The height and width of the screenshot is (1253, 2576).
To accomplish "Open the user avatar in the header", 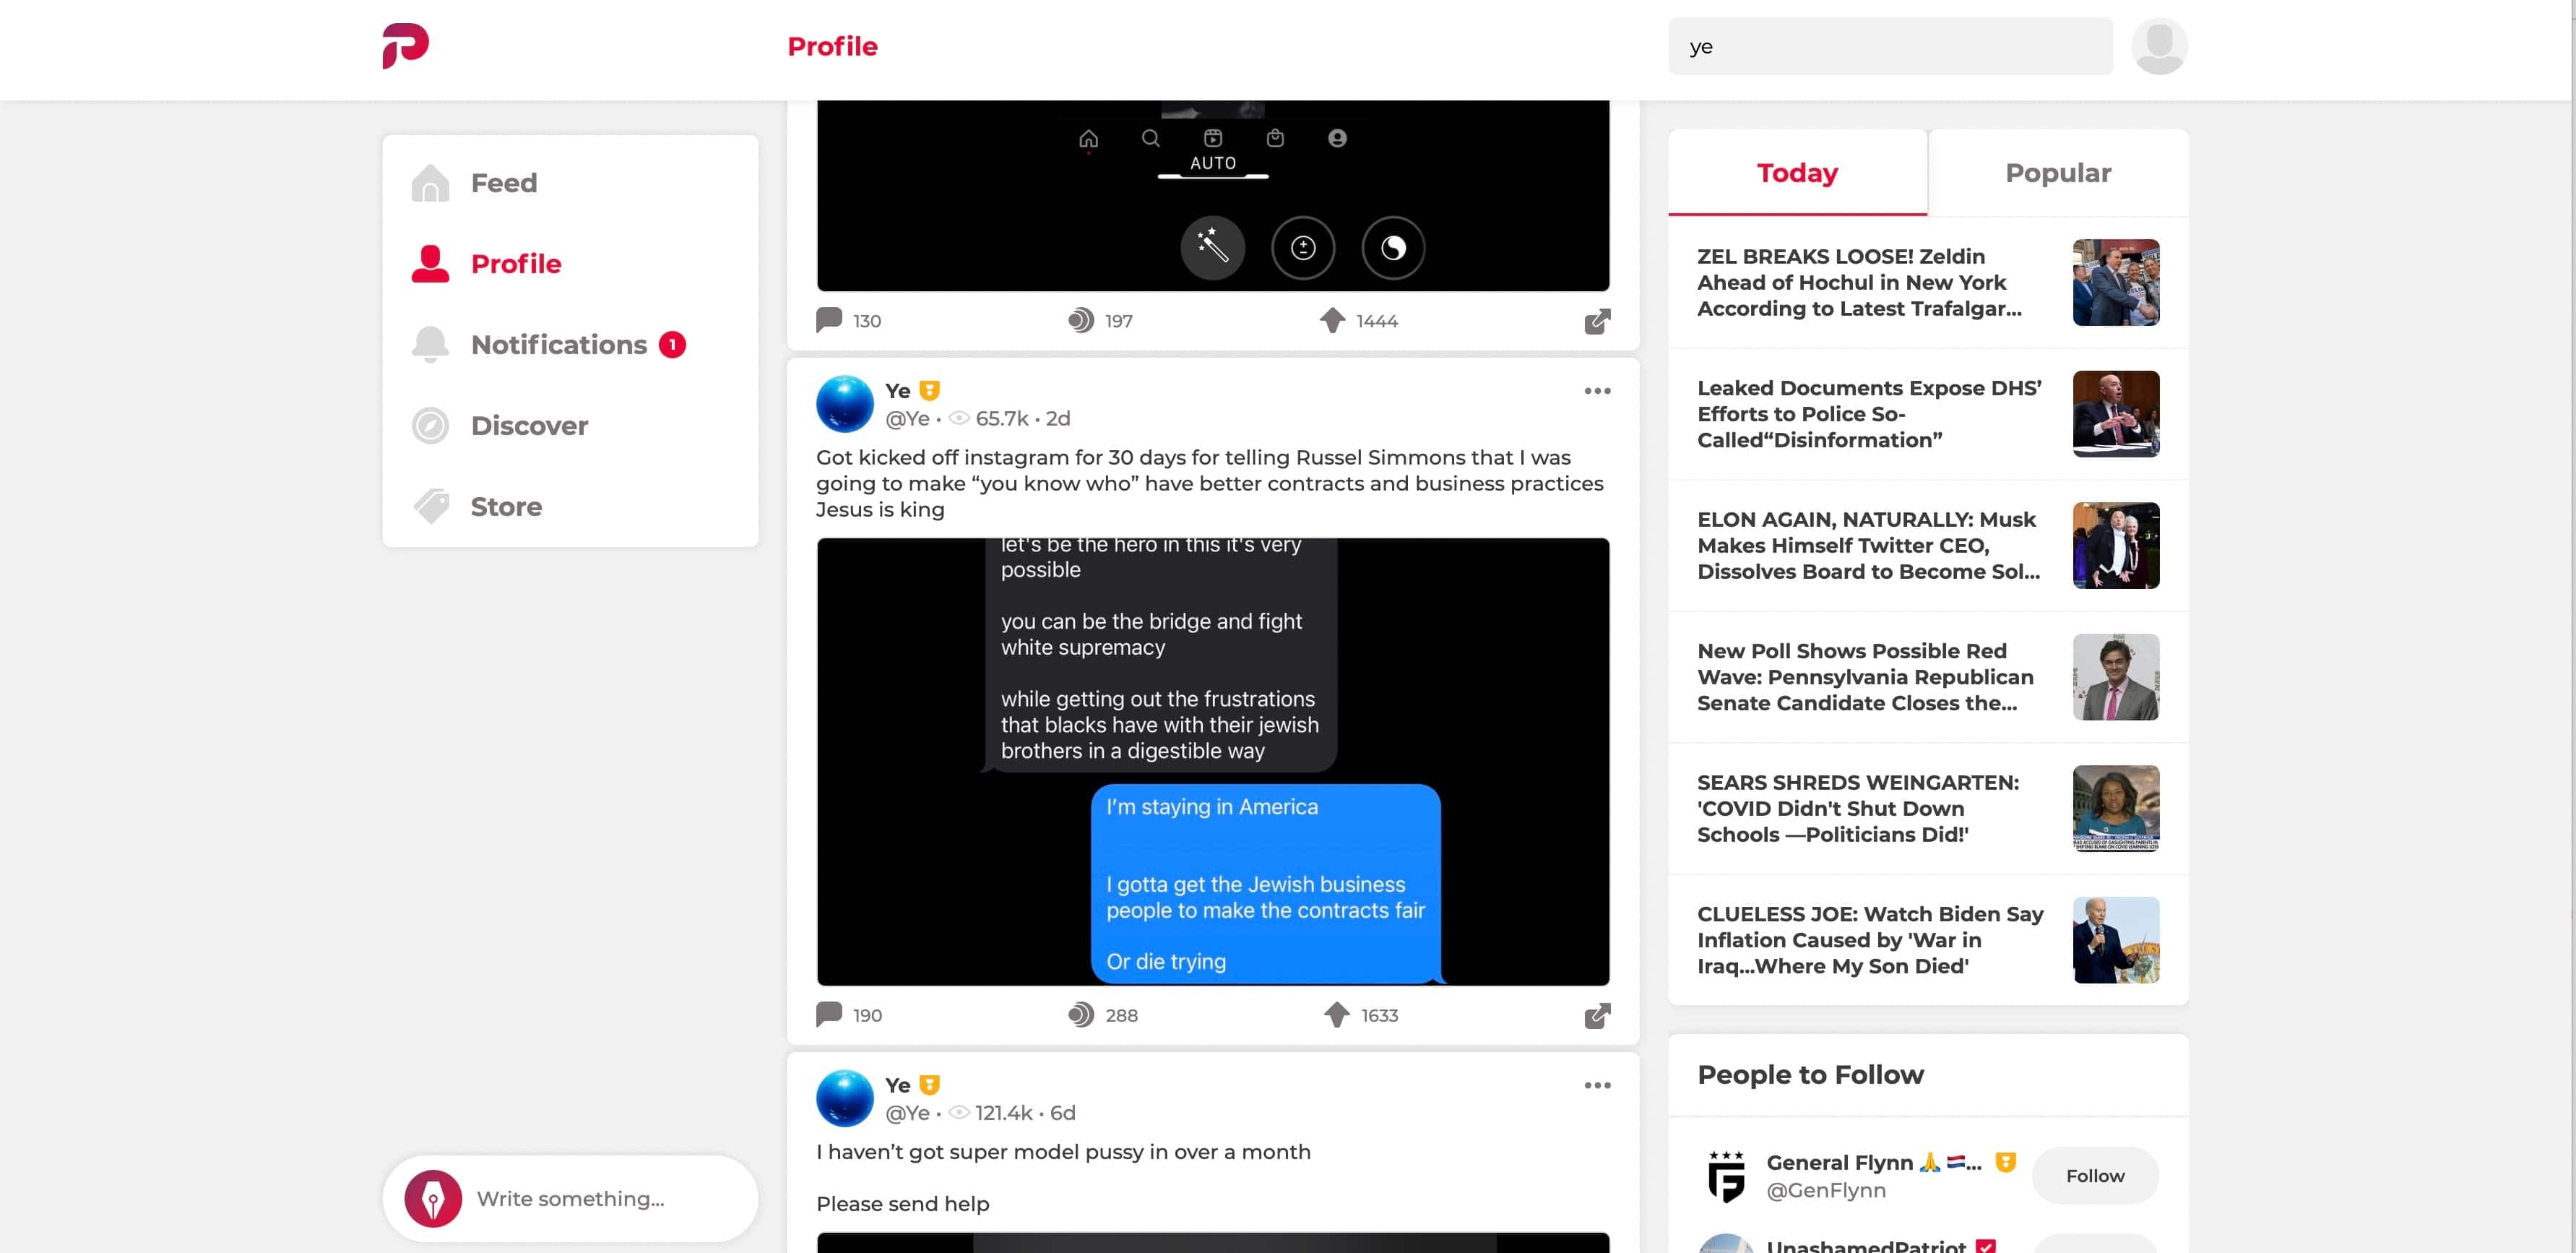I will 2159,46.
